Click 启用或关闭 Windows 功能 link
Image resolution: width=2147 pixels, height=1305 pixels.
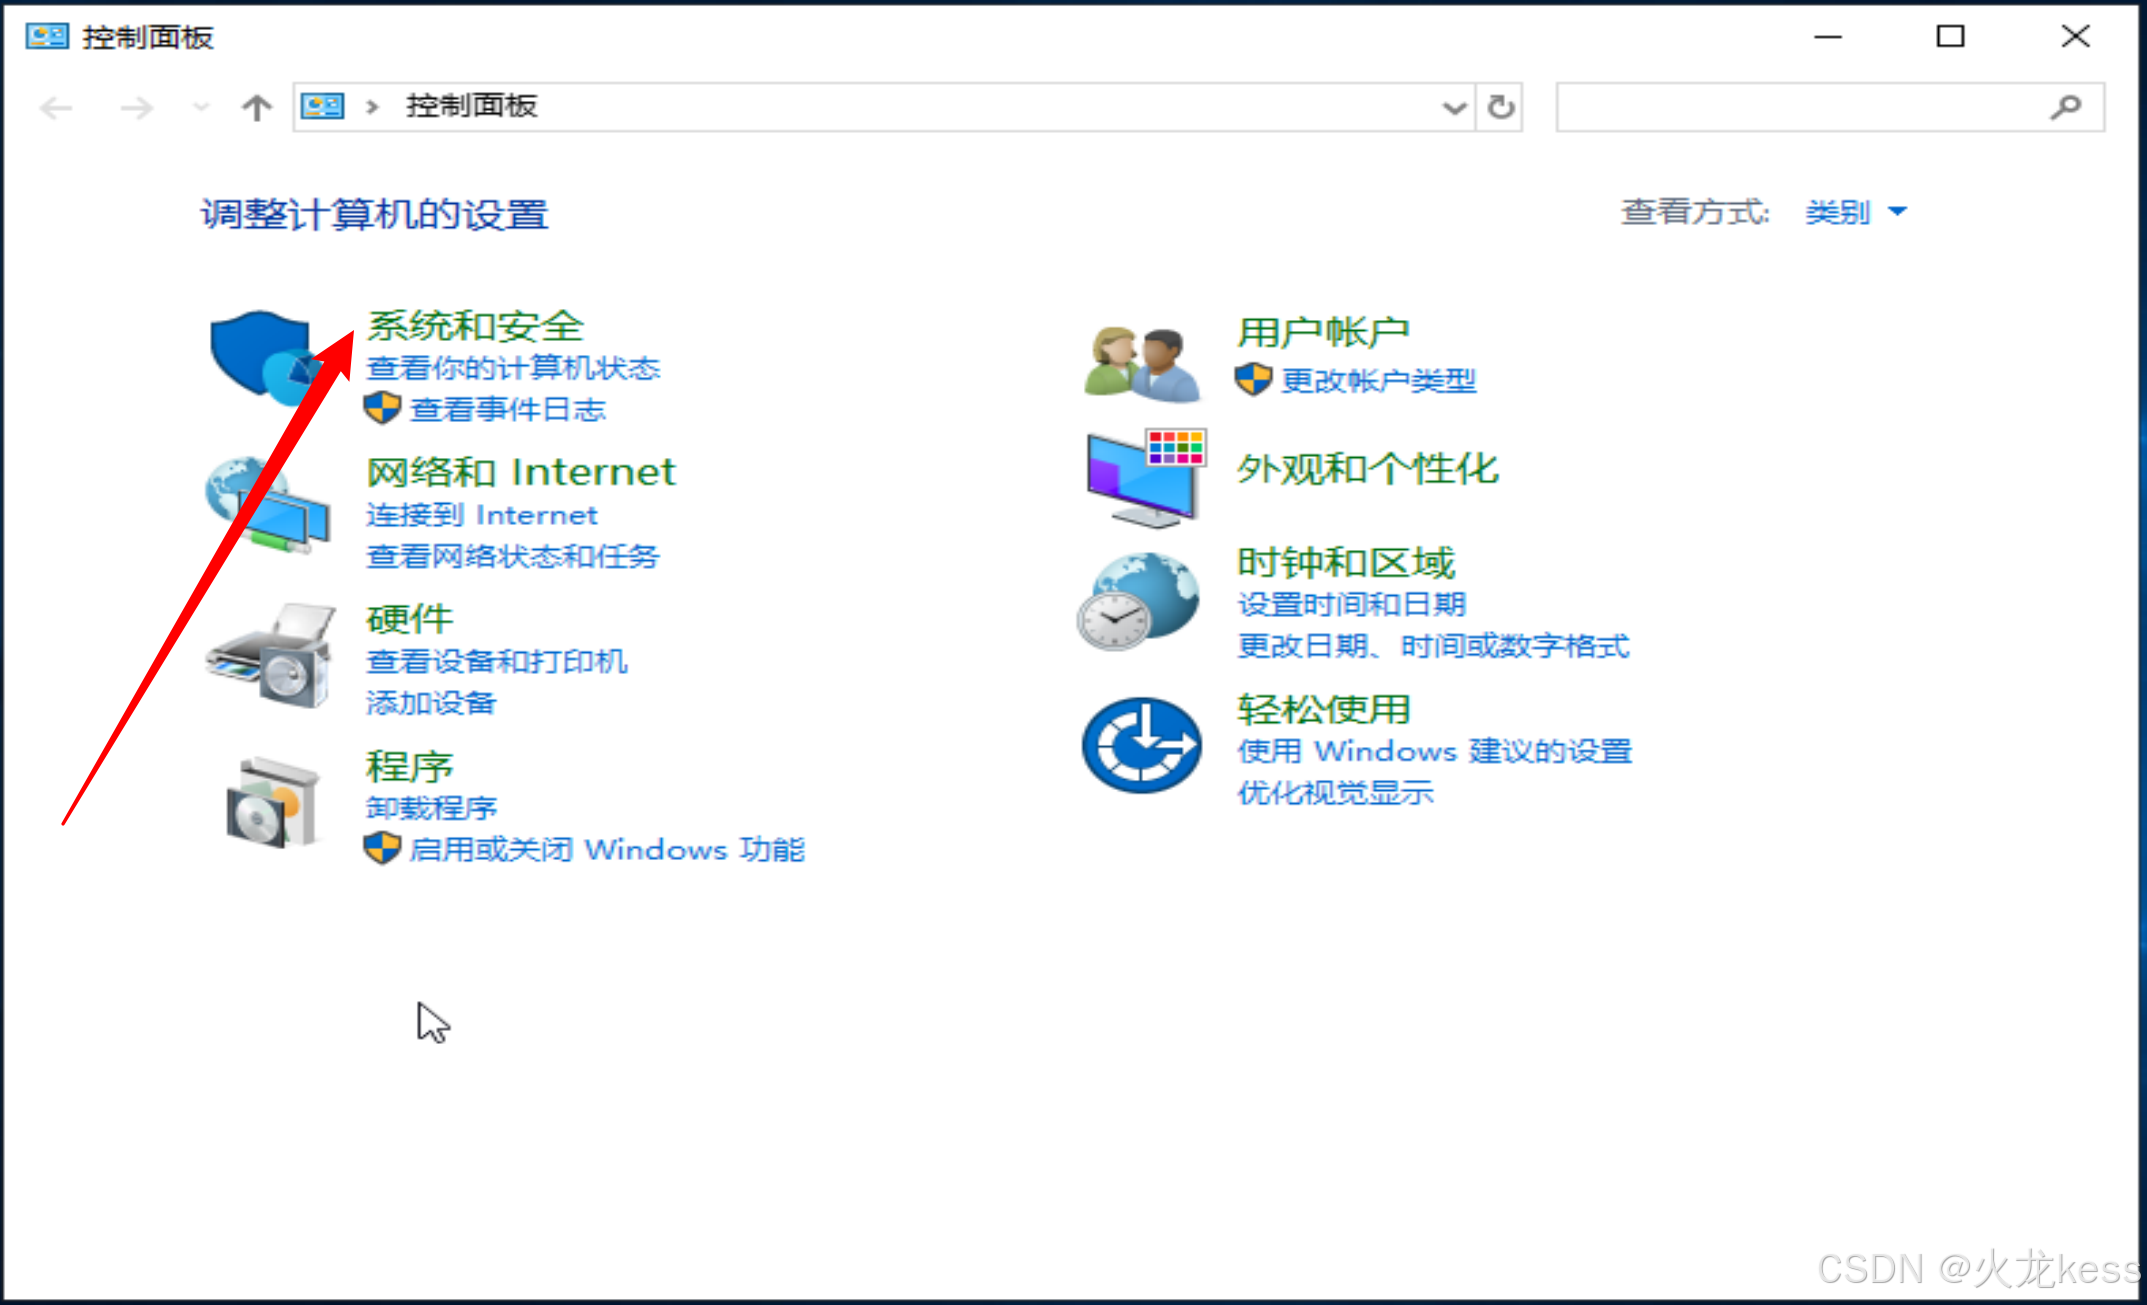coord(606,850)
